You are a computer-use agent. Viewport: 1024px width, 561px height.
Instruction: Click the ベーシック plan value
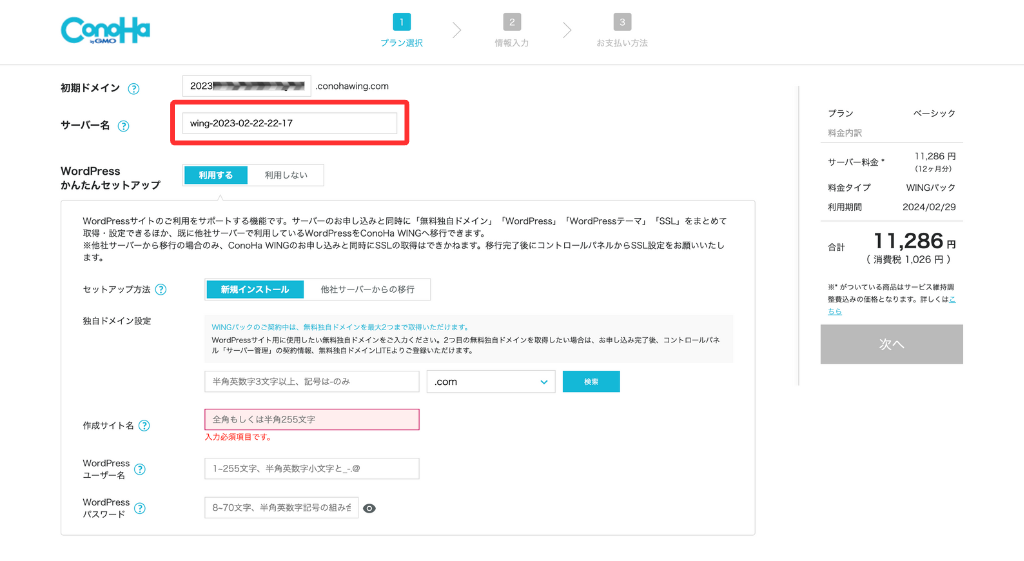point(934,113)
